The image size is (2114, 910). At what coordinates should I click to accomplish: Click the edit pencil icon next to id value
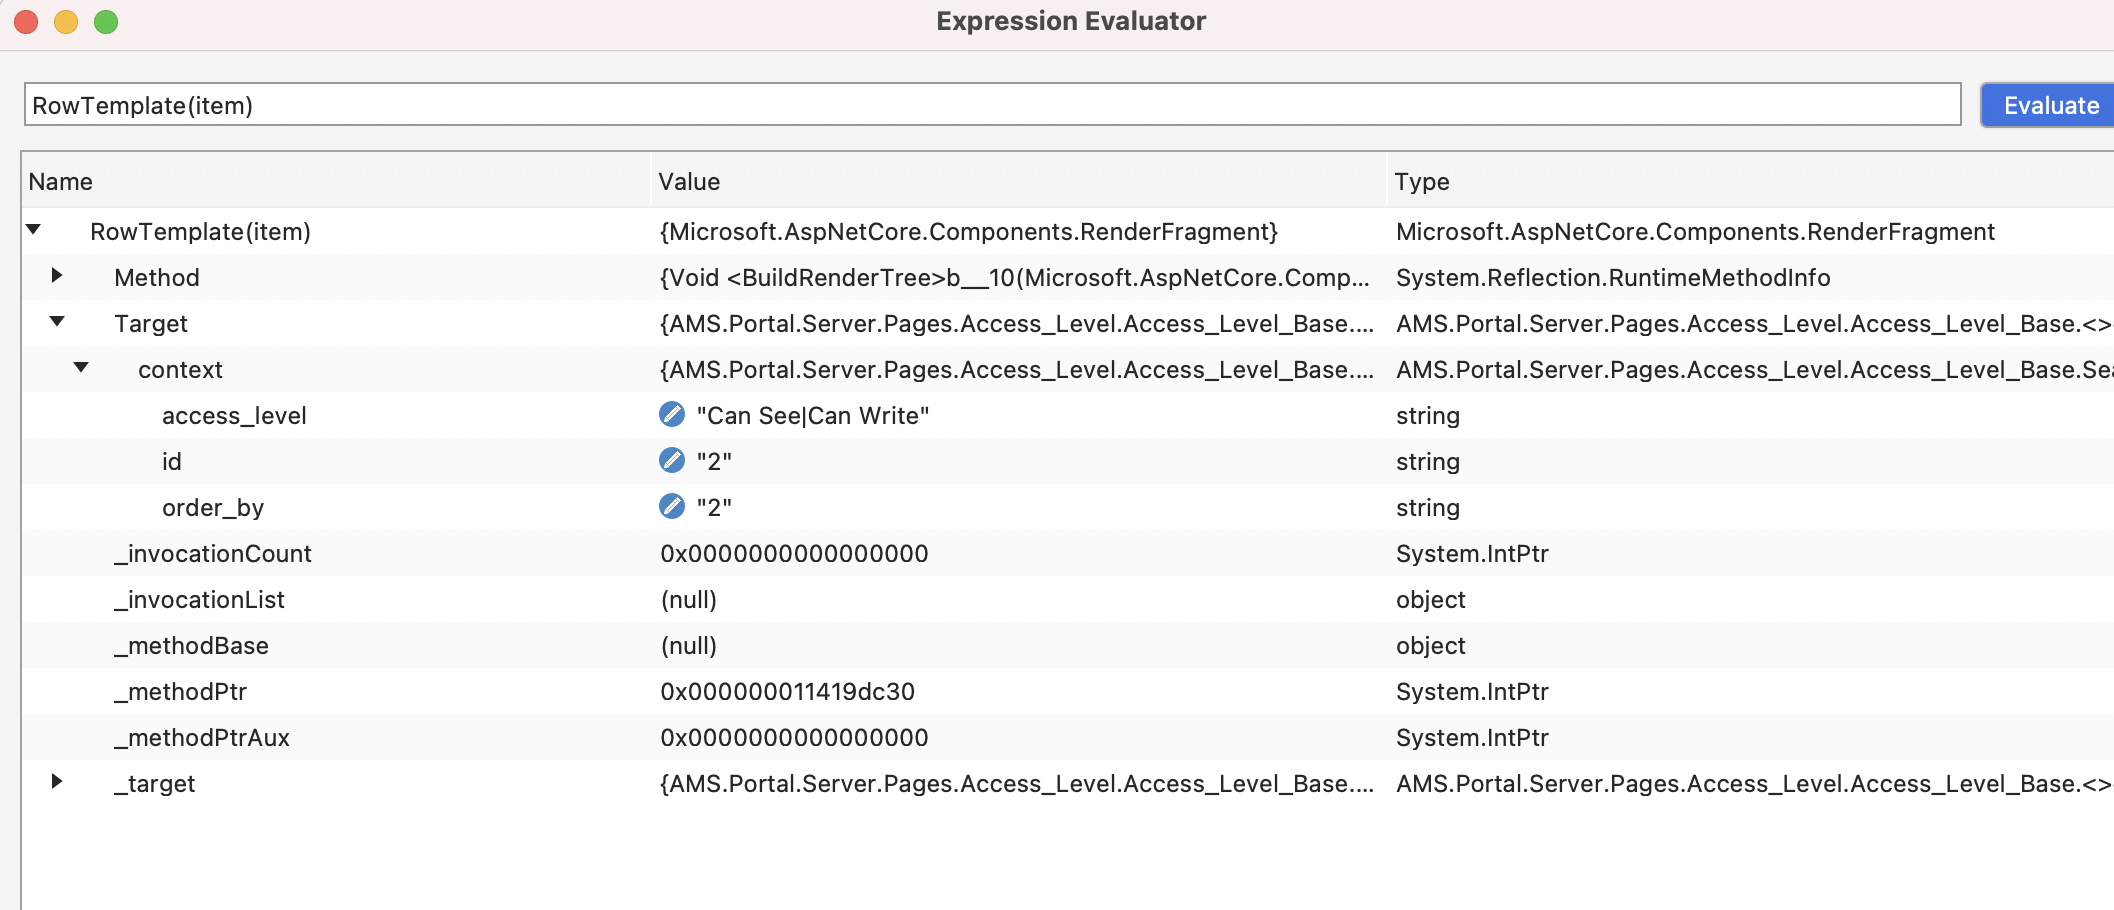click(670, 461)
